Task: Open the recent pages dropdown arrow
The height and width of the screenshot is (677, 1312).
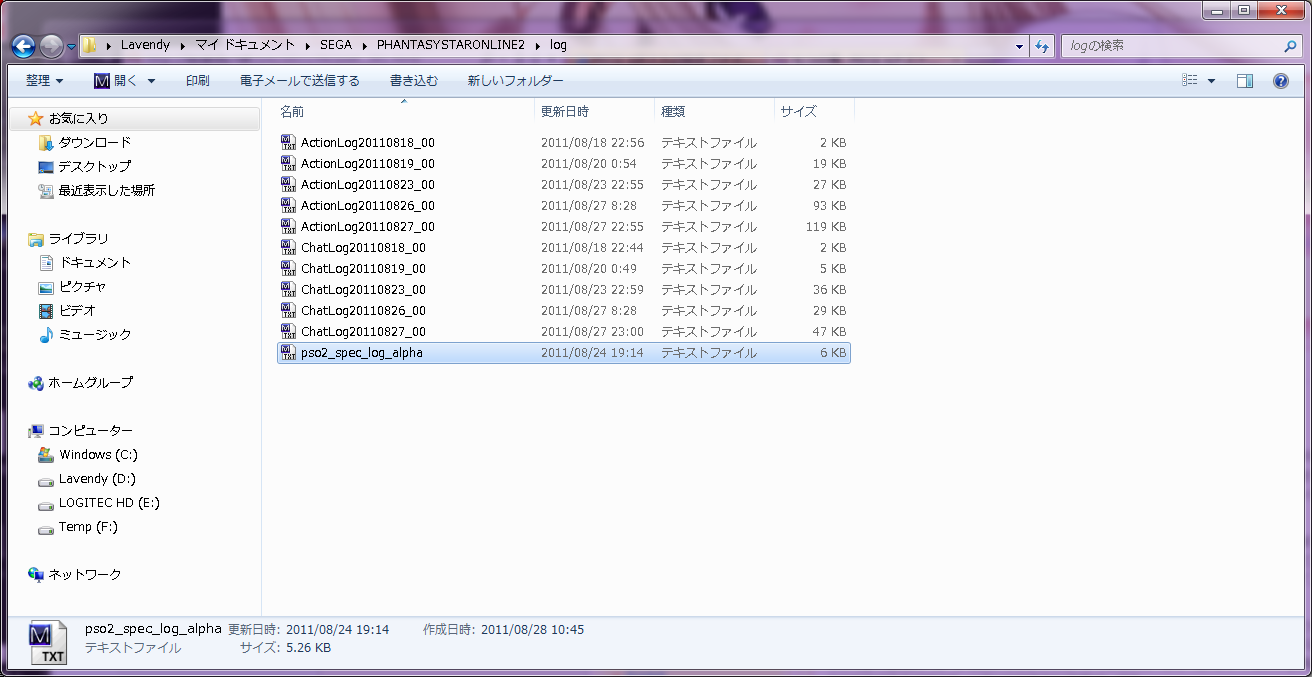Action: click(71, 46)
